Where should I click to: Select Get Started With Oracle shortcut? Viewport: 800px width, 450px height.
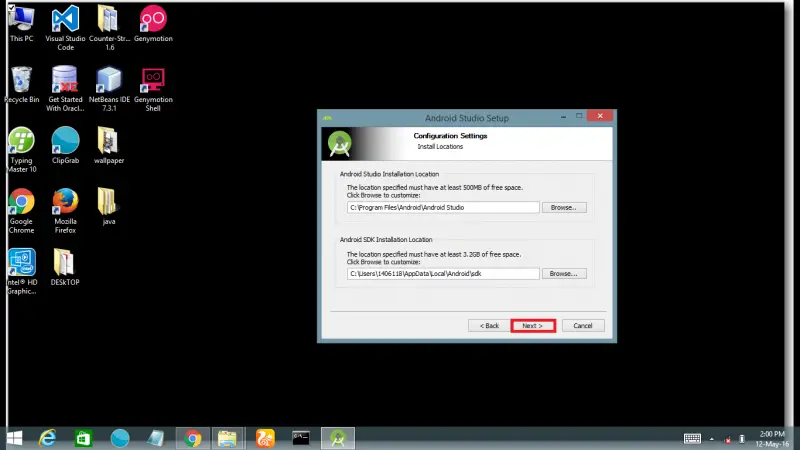(x=65, y=89)
